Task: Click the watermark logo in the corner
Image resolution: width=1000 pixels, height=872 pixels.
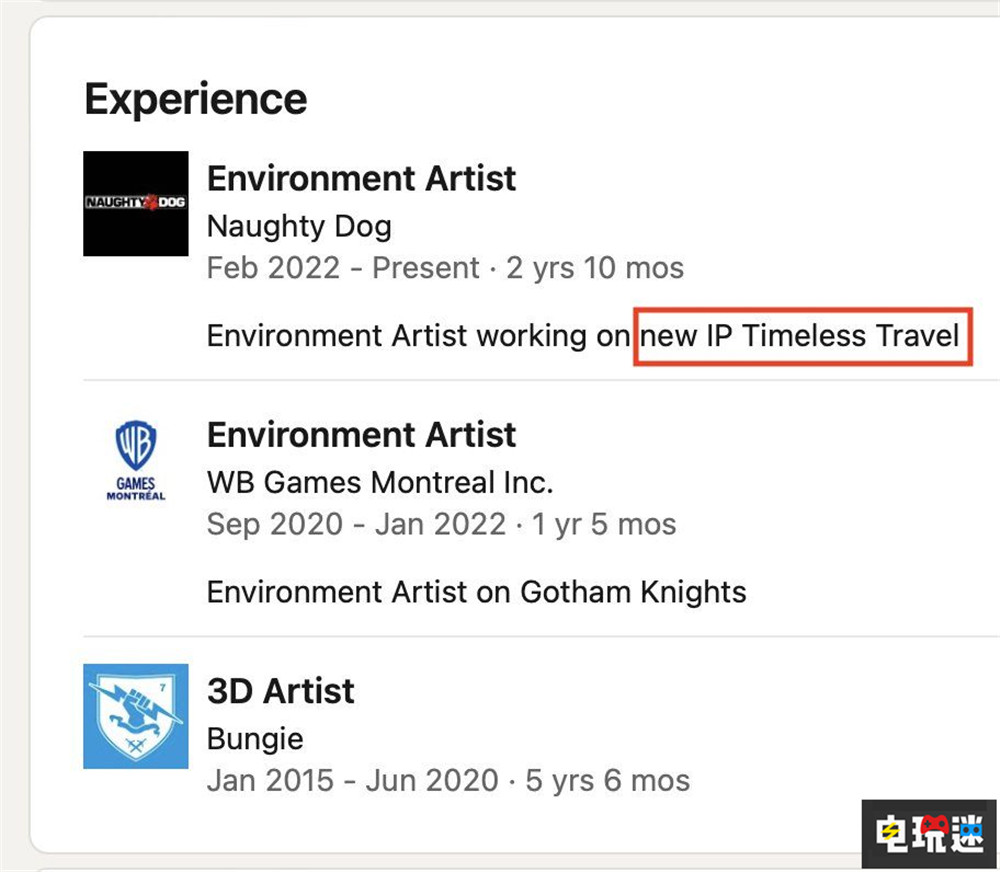Action: [x=929, y=834]
